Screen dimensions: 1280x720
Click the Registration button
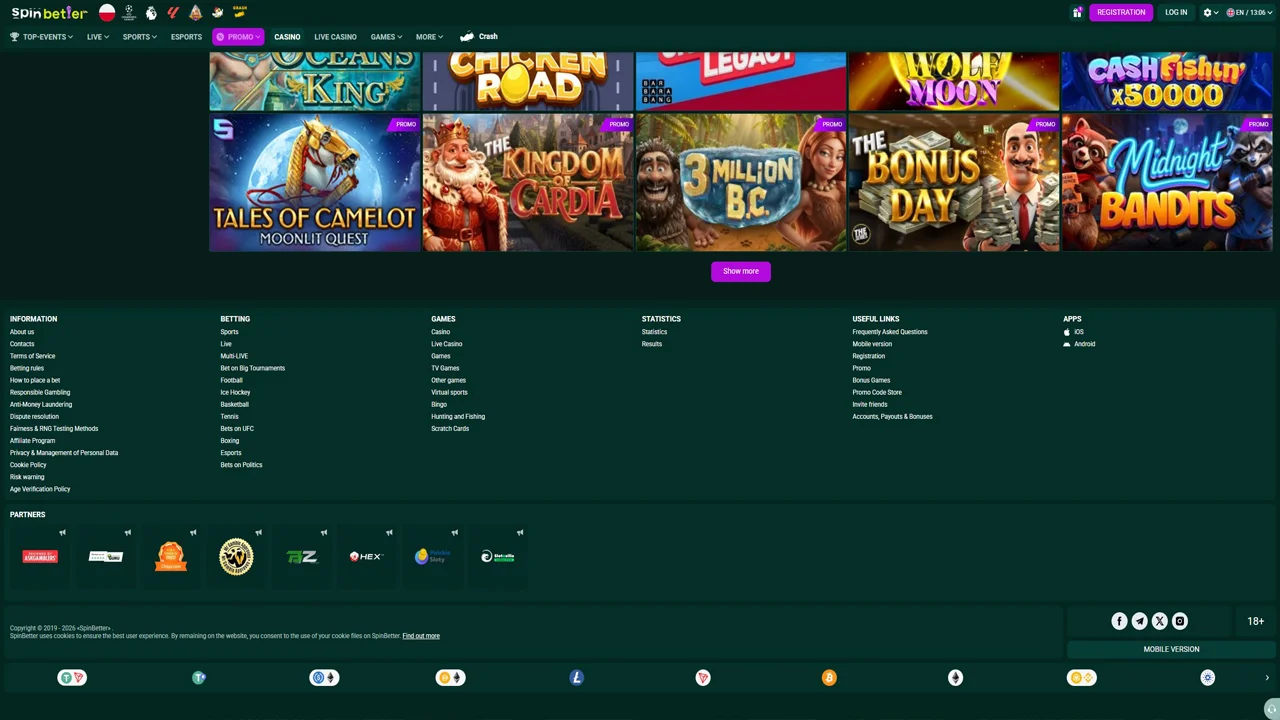click(1121, 13)
